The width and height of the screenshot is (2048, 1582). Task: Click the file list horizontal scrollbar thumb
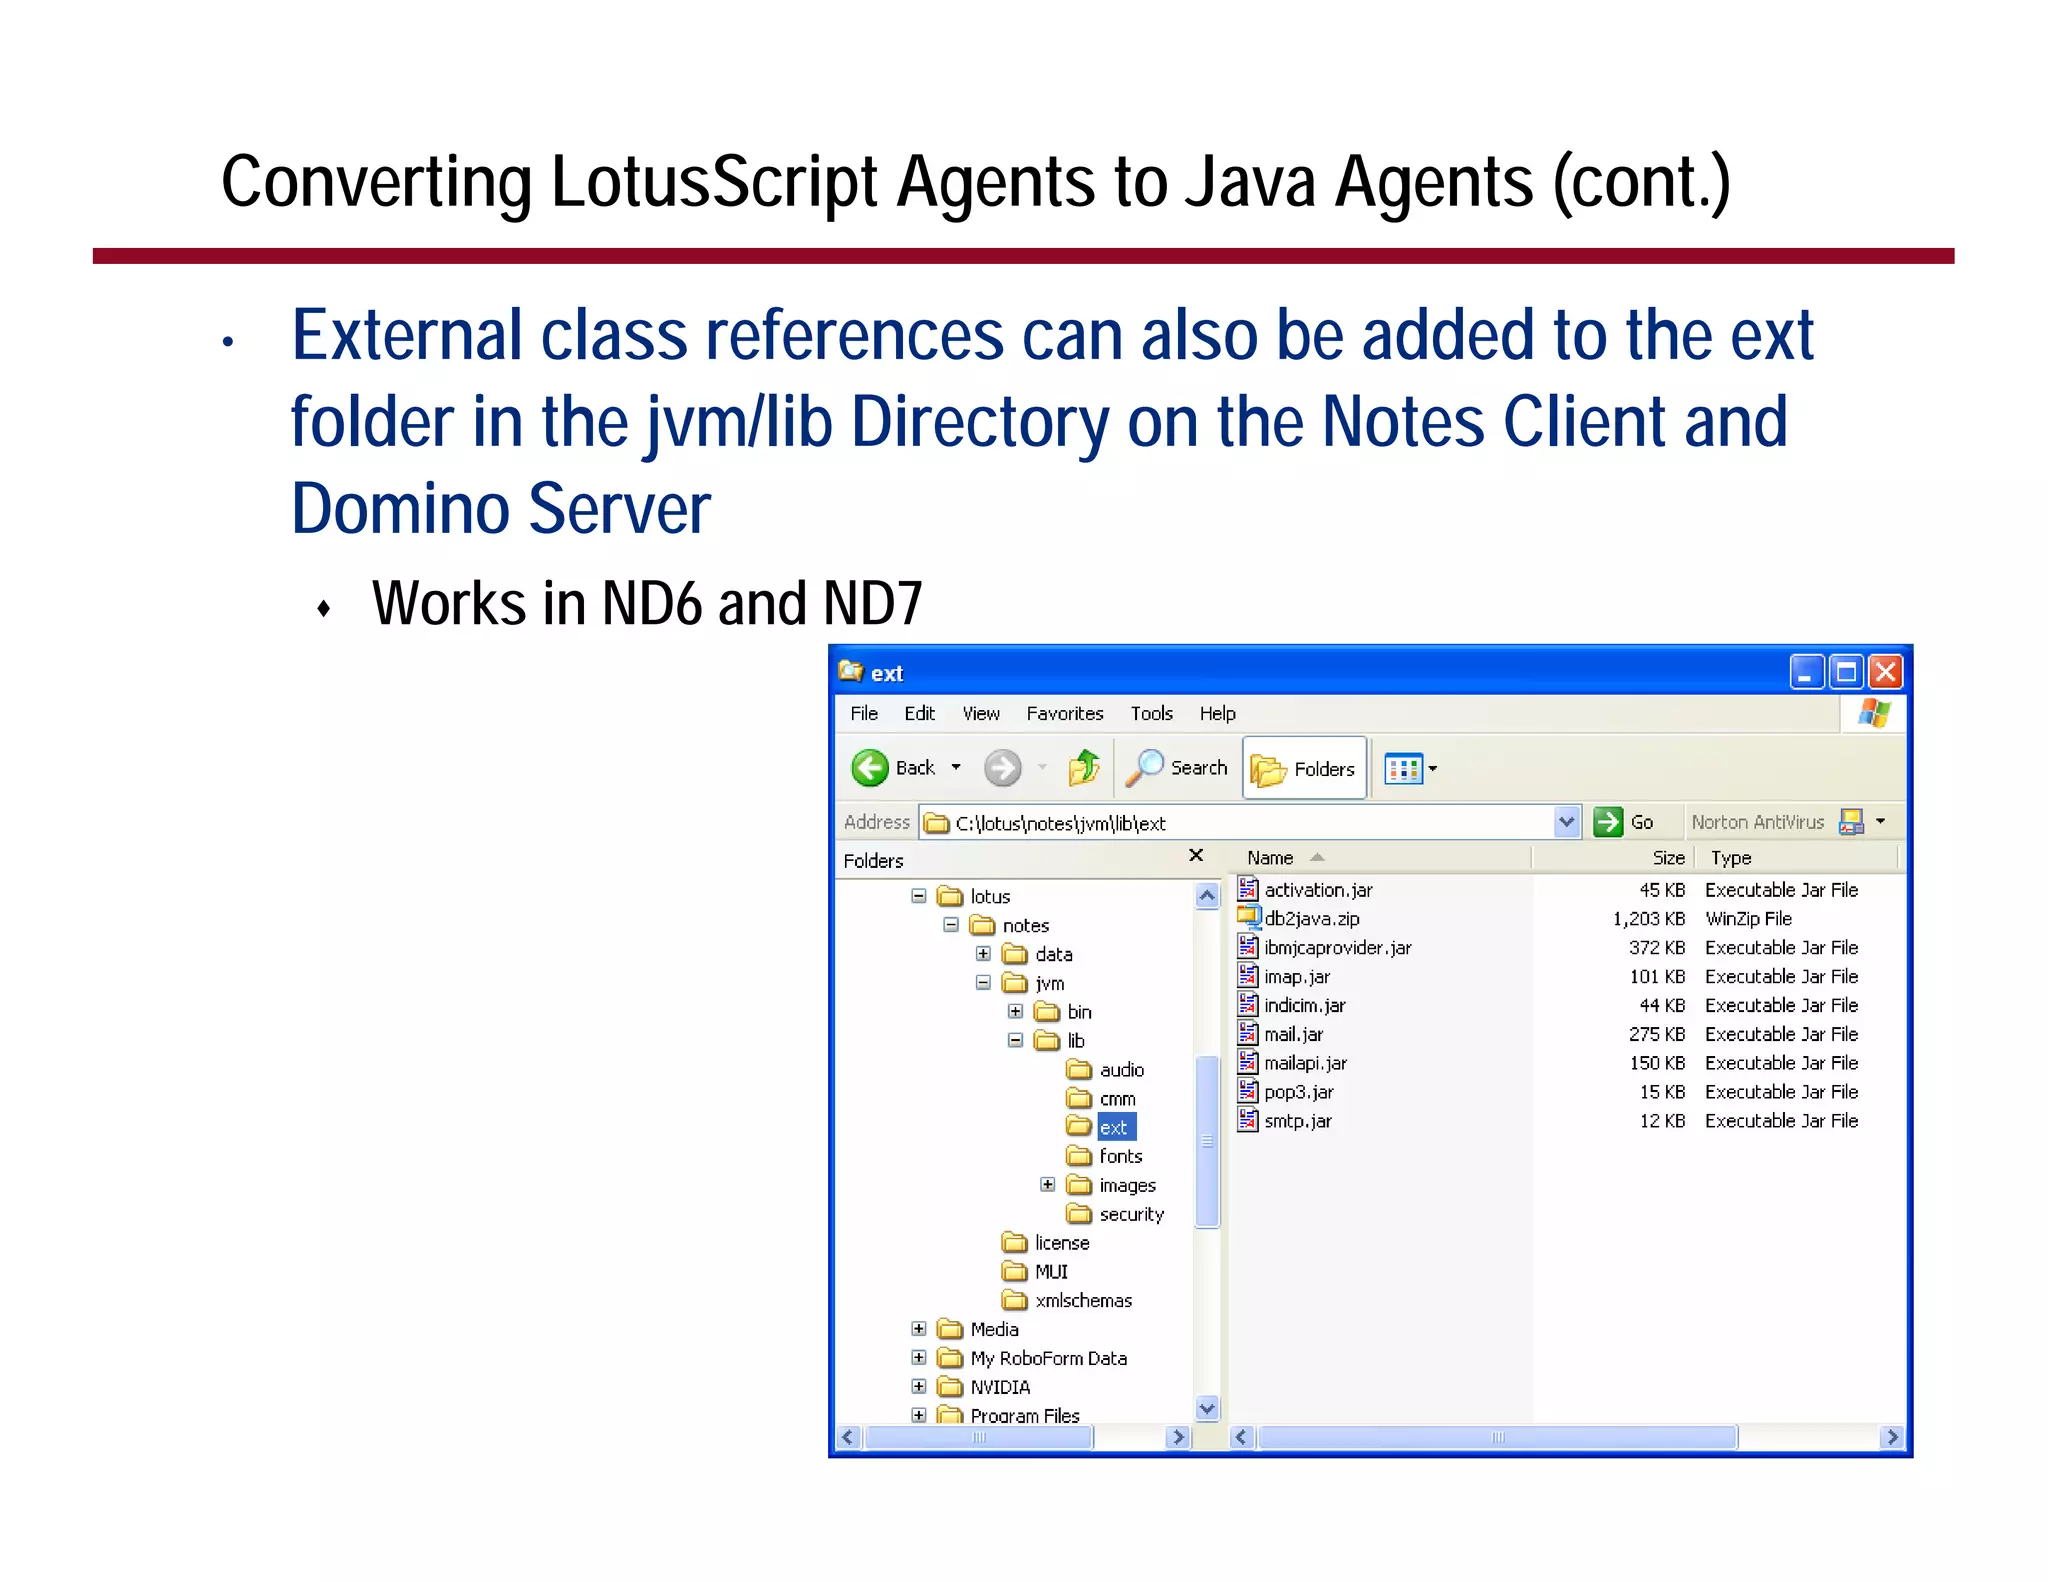pos(1497,1437)
